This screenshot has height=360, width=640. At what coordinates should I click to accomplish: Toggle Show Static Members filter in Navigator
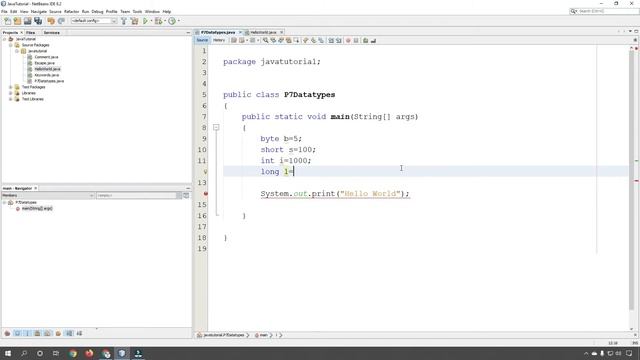tap(27, 333)
